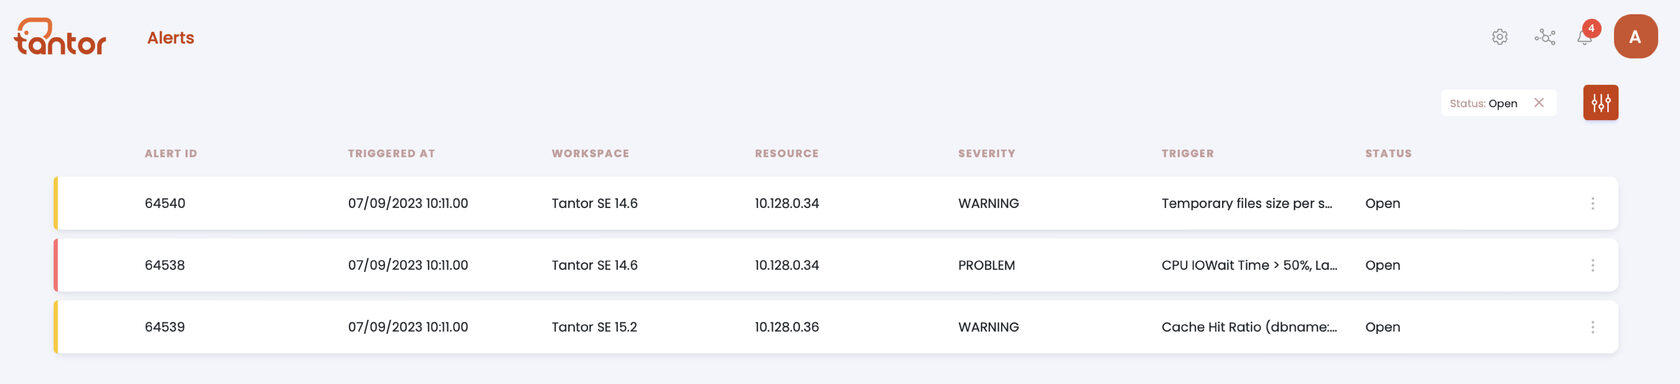Open the alert row 64540

tap(836, 203)
